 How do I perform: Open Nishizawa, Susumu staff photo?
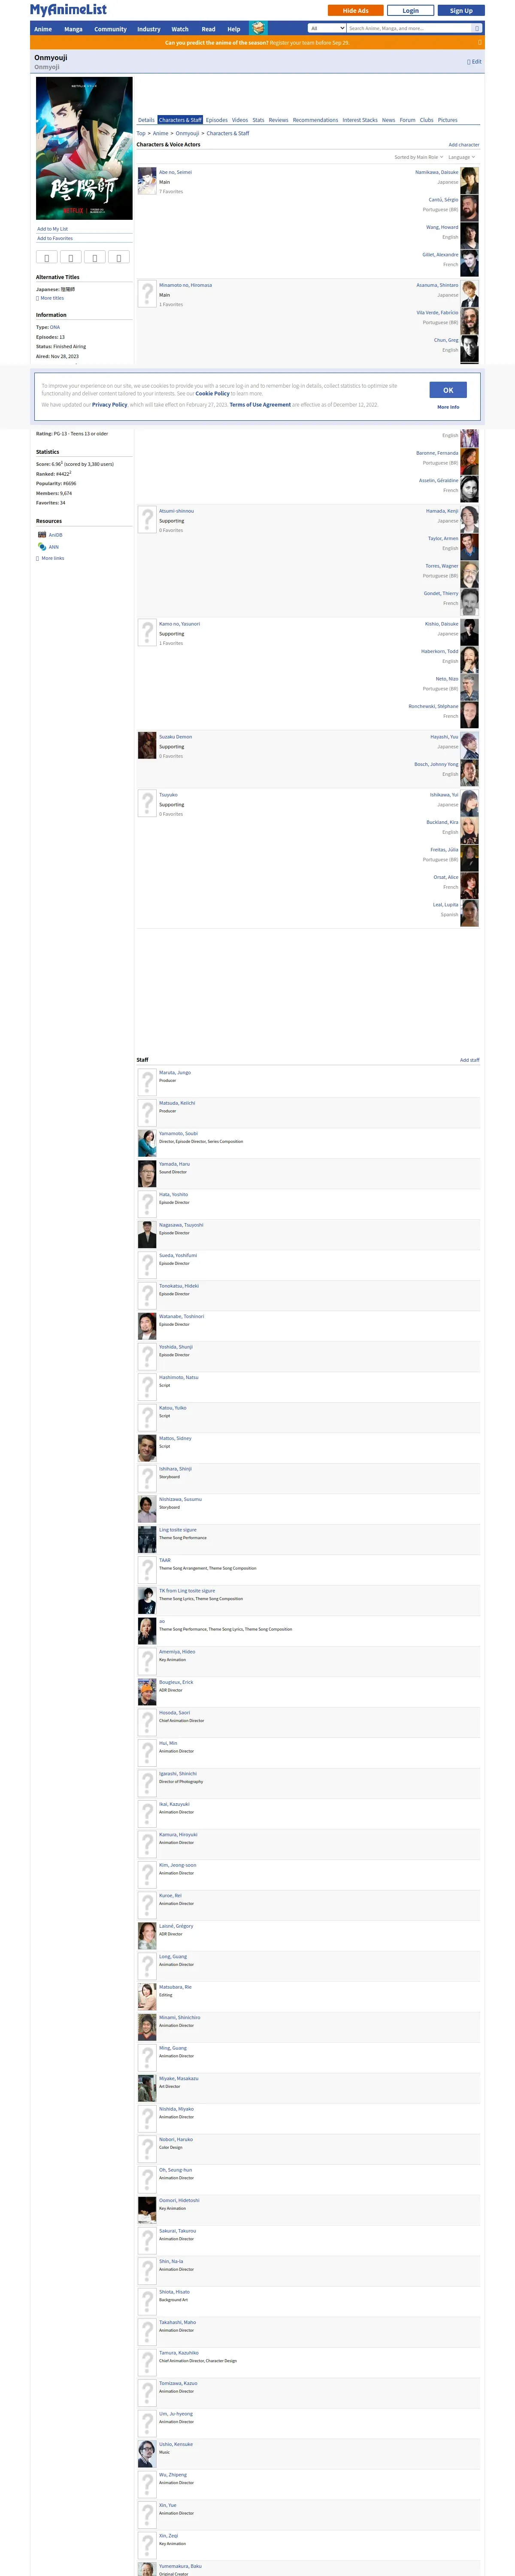coord(147,1510)
